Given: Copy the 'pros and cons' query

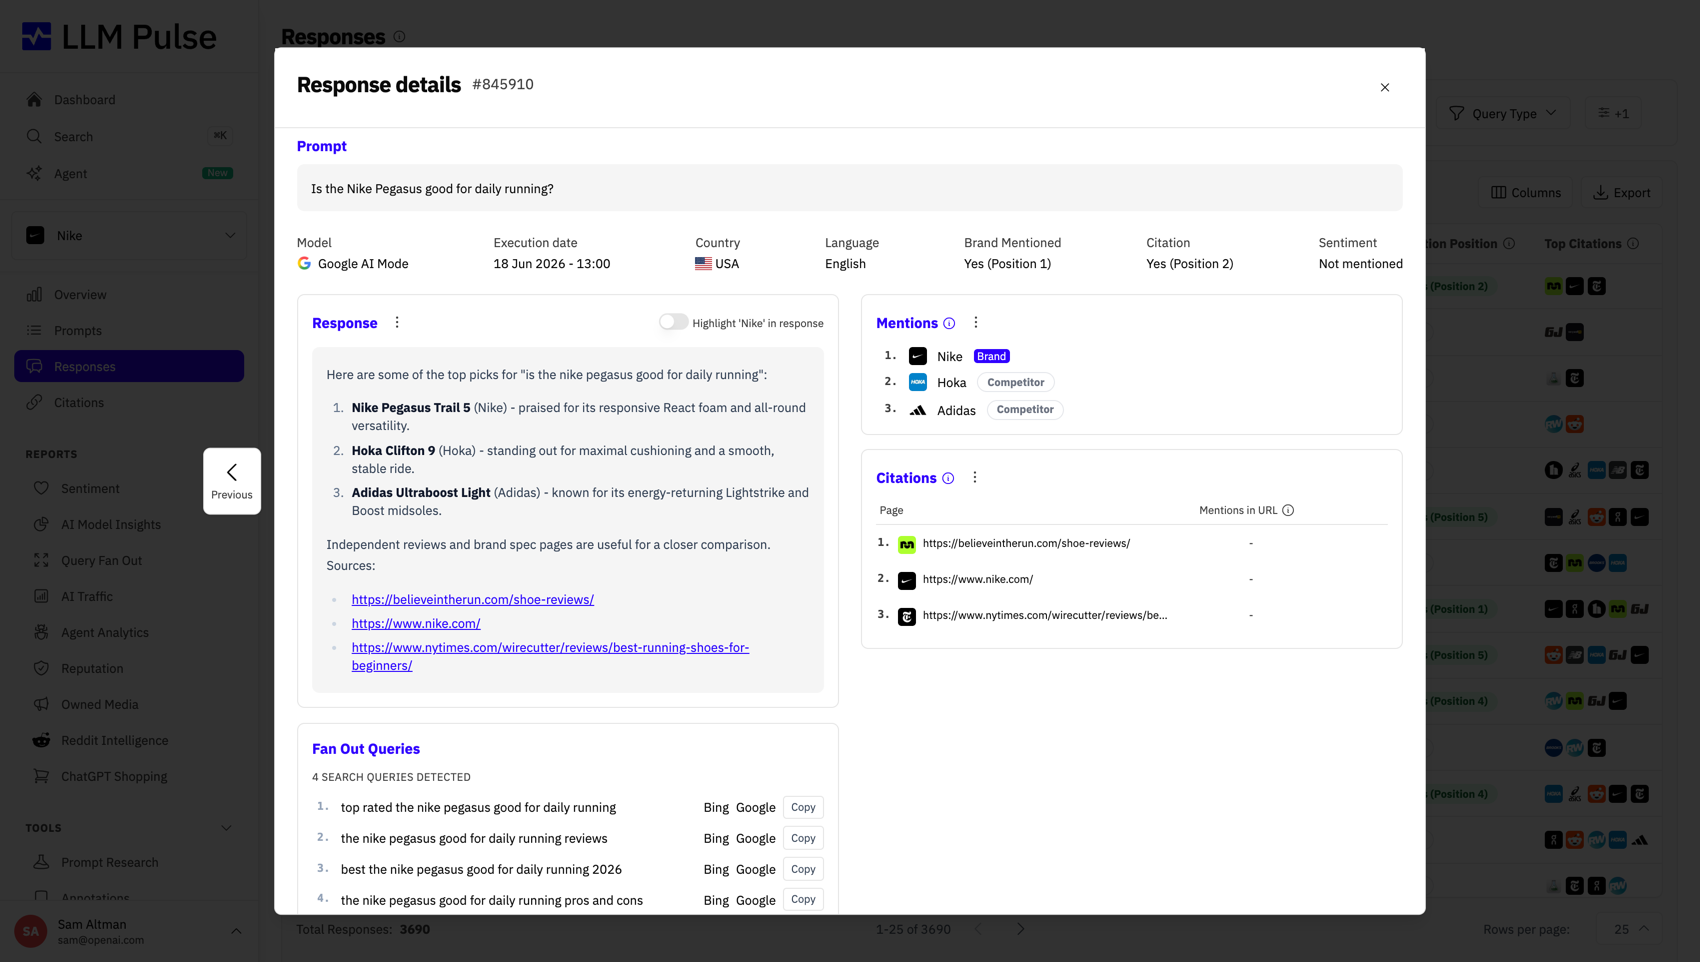Looking at the screenshot, I should click(803, 900).
